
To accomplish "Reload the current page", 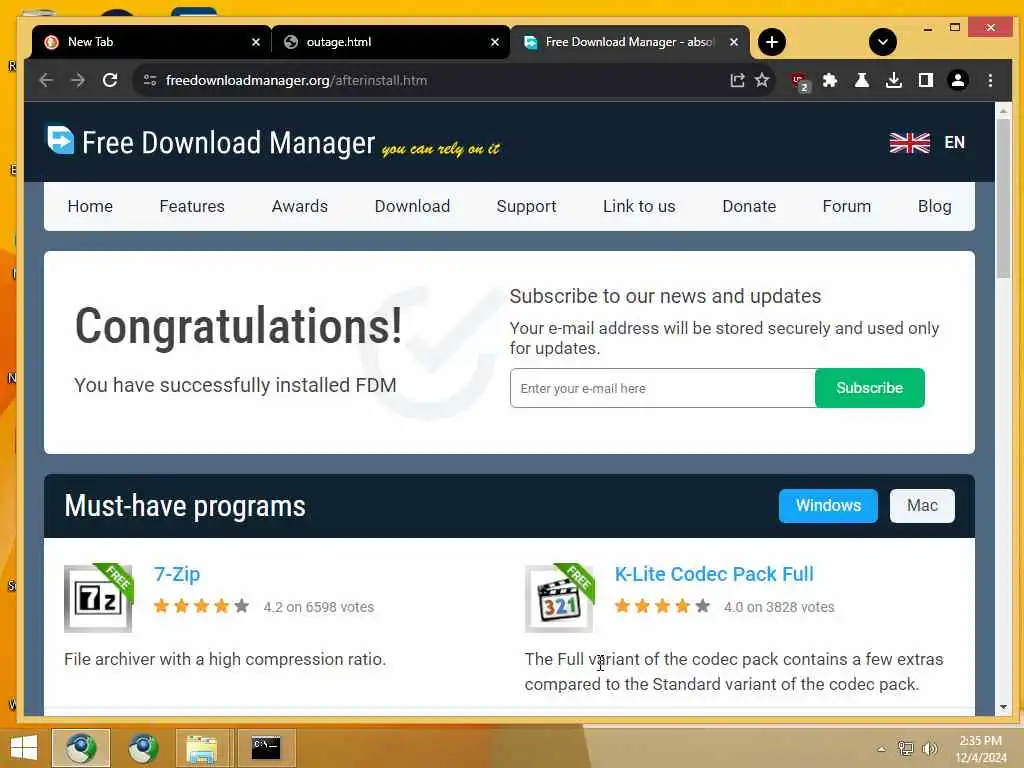I will click(x=110, y=80).
